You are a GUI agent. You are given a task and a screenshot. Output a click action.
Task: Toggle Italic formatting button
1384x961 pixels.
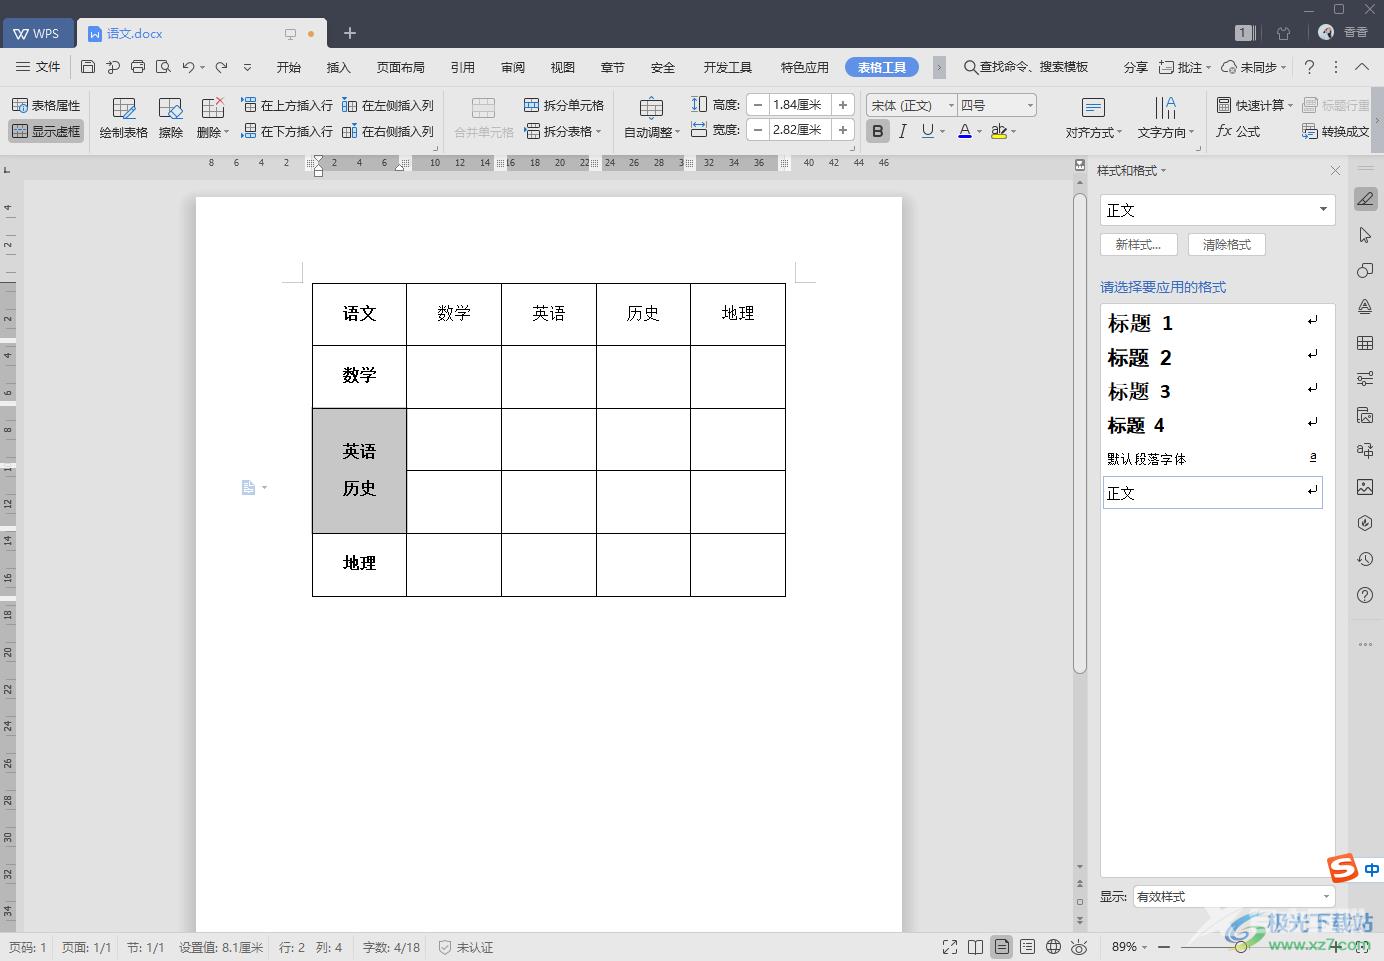tap(902, 131)
